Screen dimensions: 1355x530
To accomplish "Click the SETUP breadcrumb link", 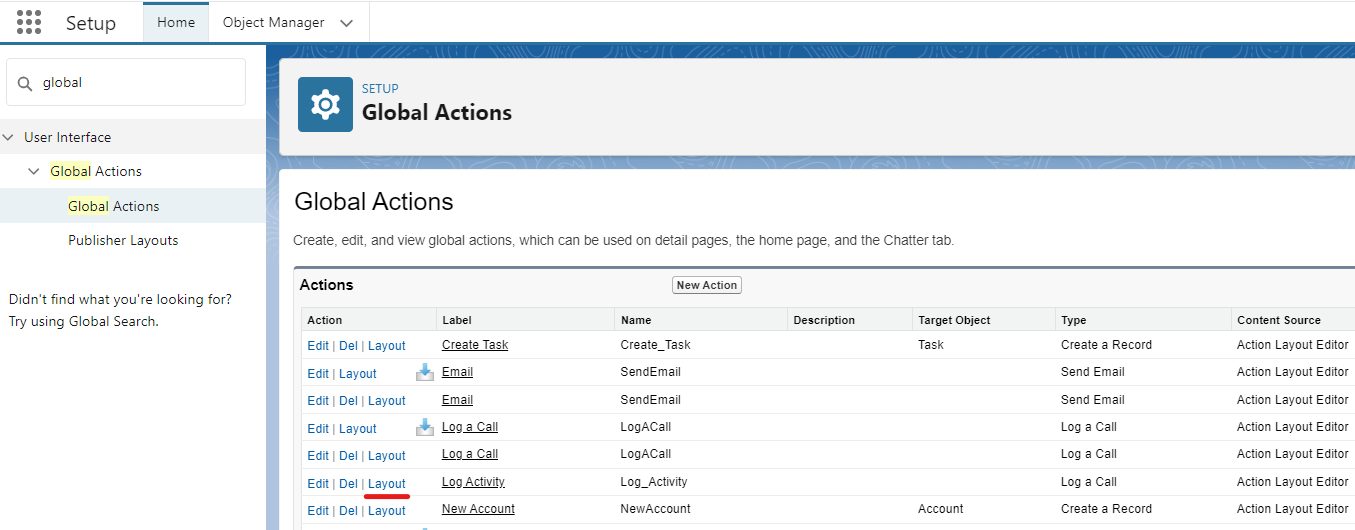I will (x=380, y=89).
